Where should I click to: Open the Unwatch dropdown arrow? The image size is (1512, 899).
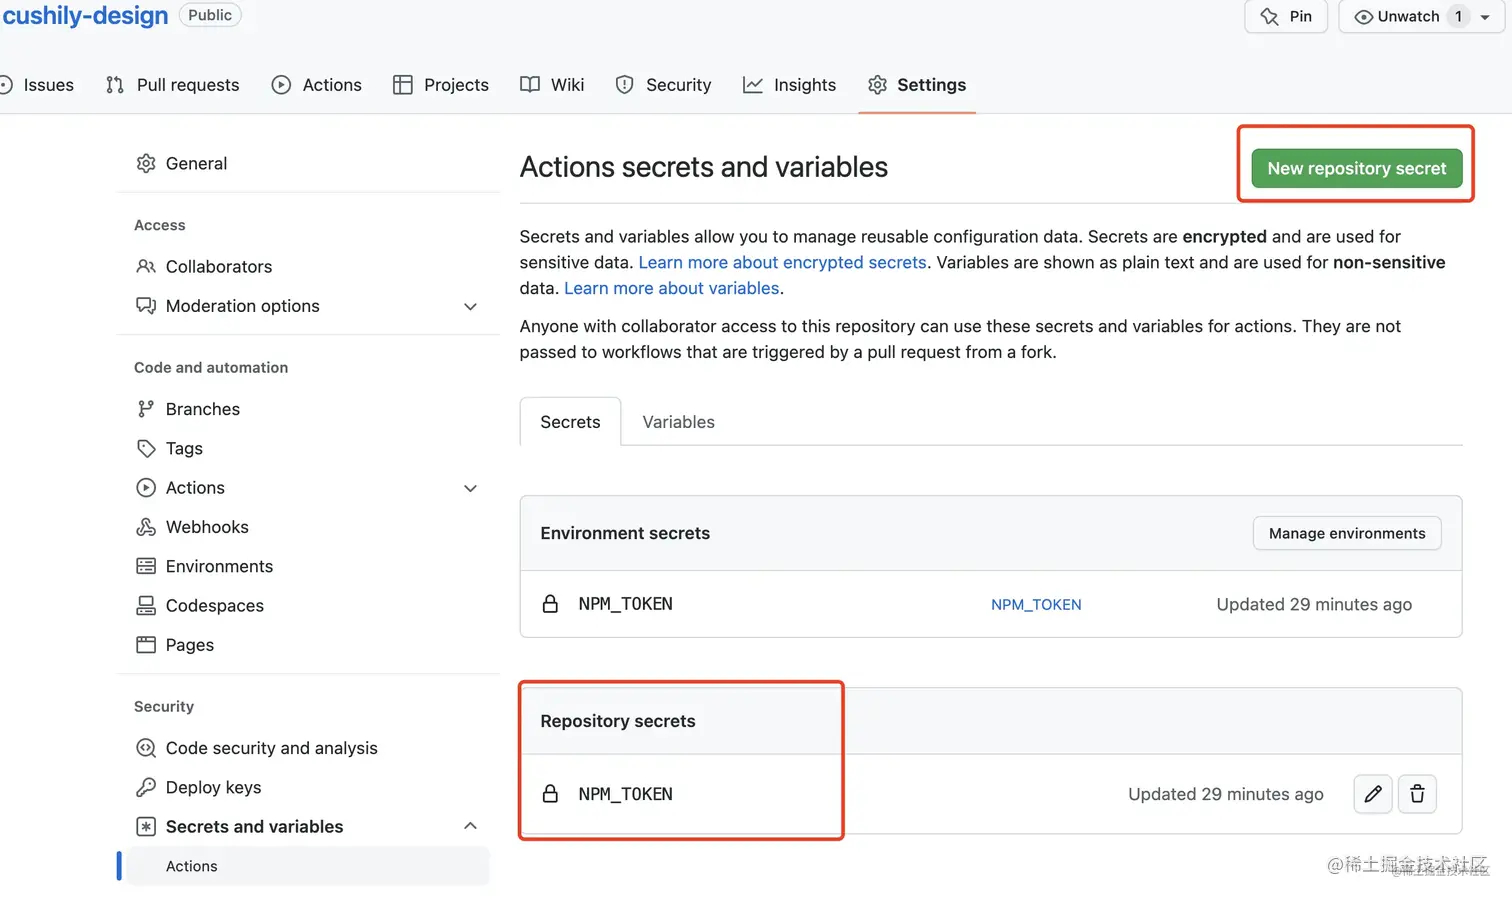pyautogui.click(x=1485, y=17)
